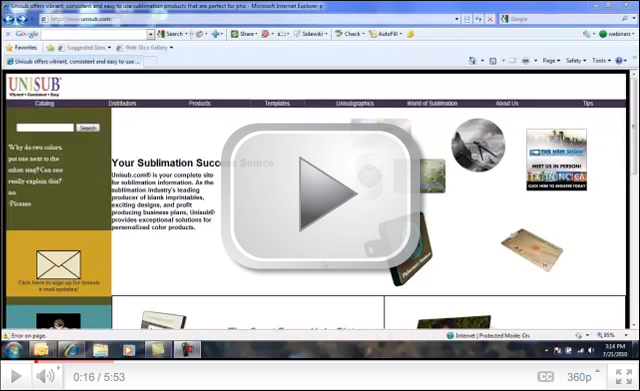Click the site Search button
Image resolution: width=640 pixels, height=391 pixels.
click(x=88, y=128)
